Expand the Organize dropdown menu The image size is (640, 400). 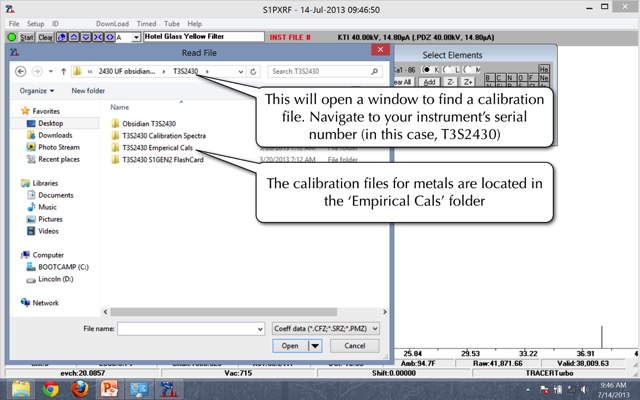(x=39, y=90)
